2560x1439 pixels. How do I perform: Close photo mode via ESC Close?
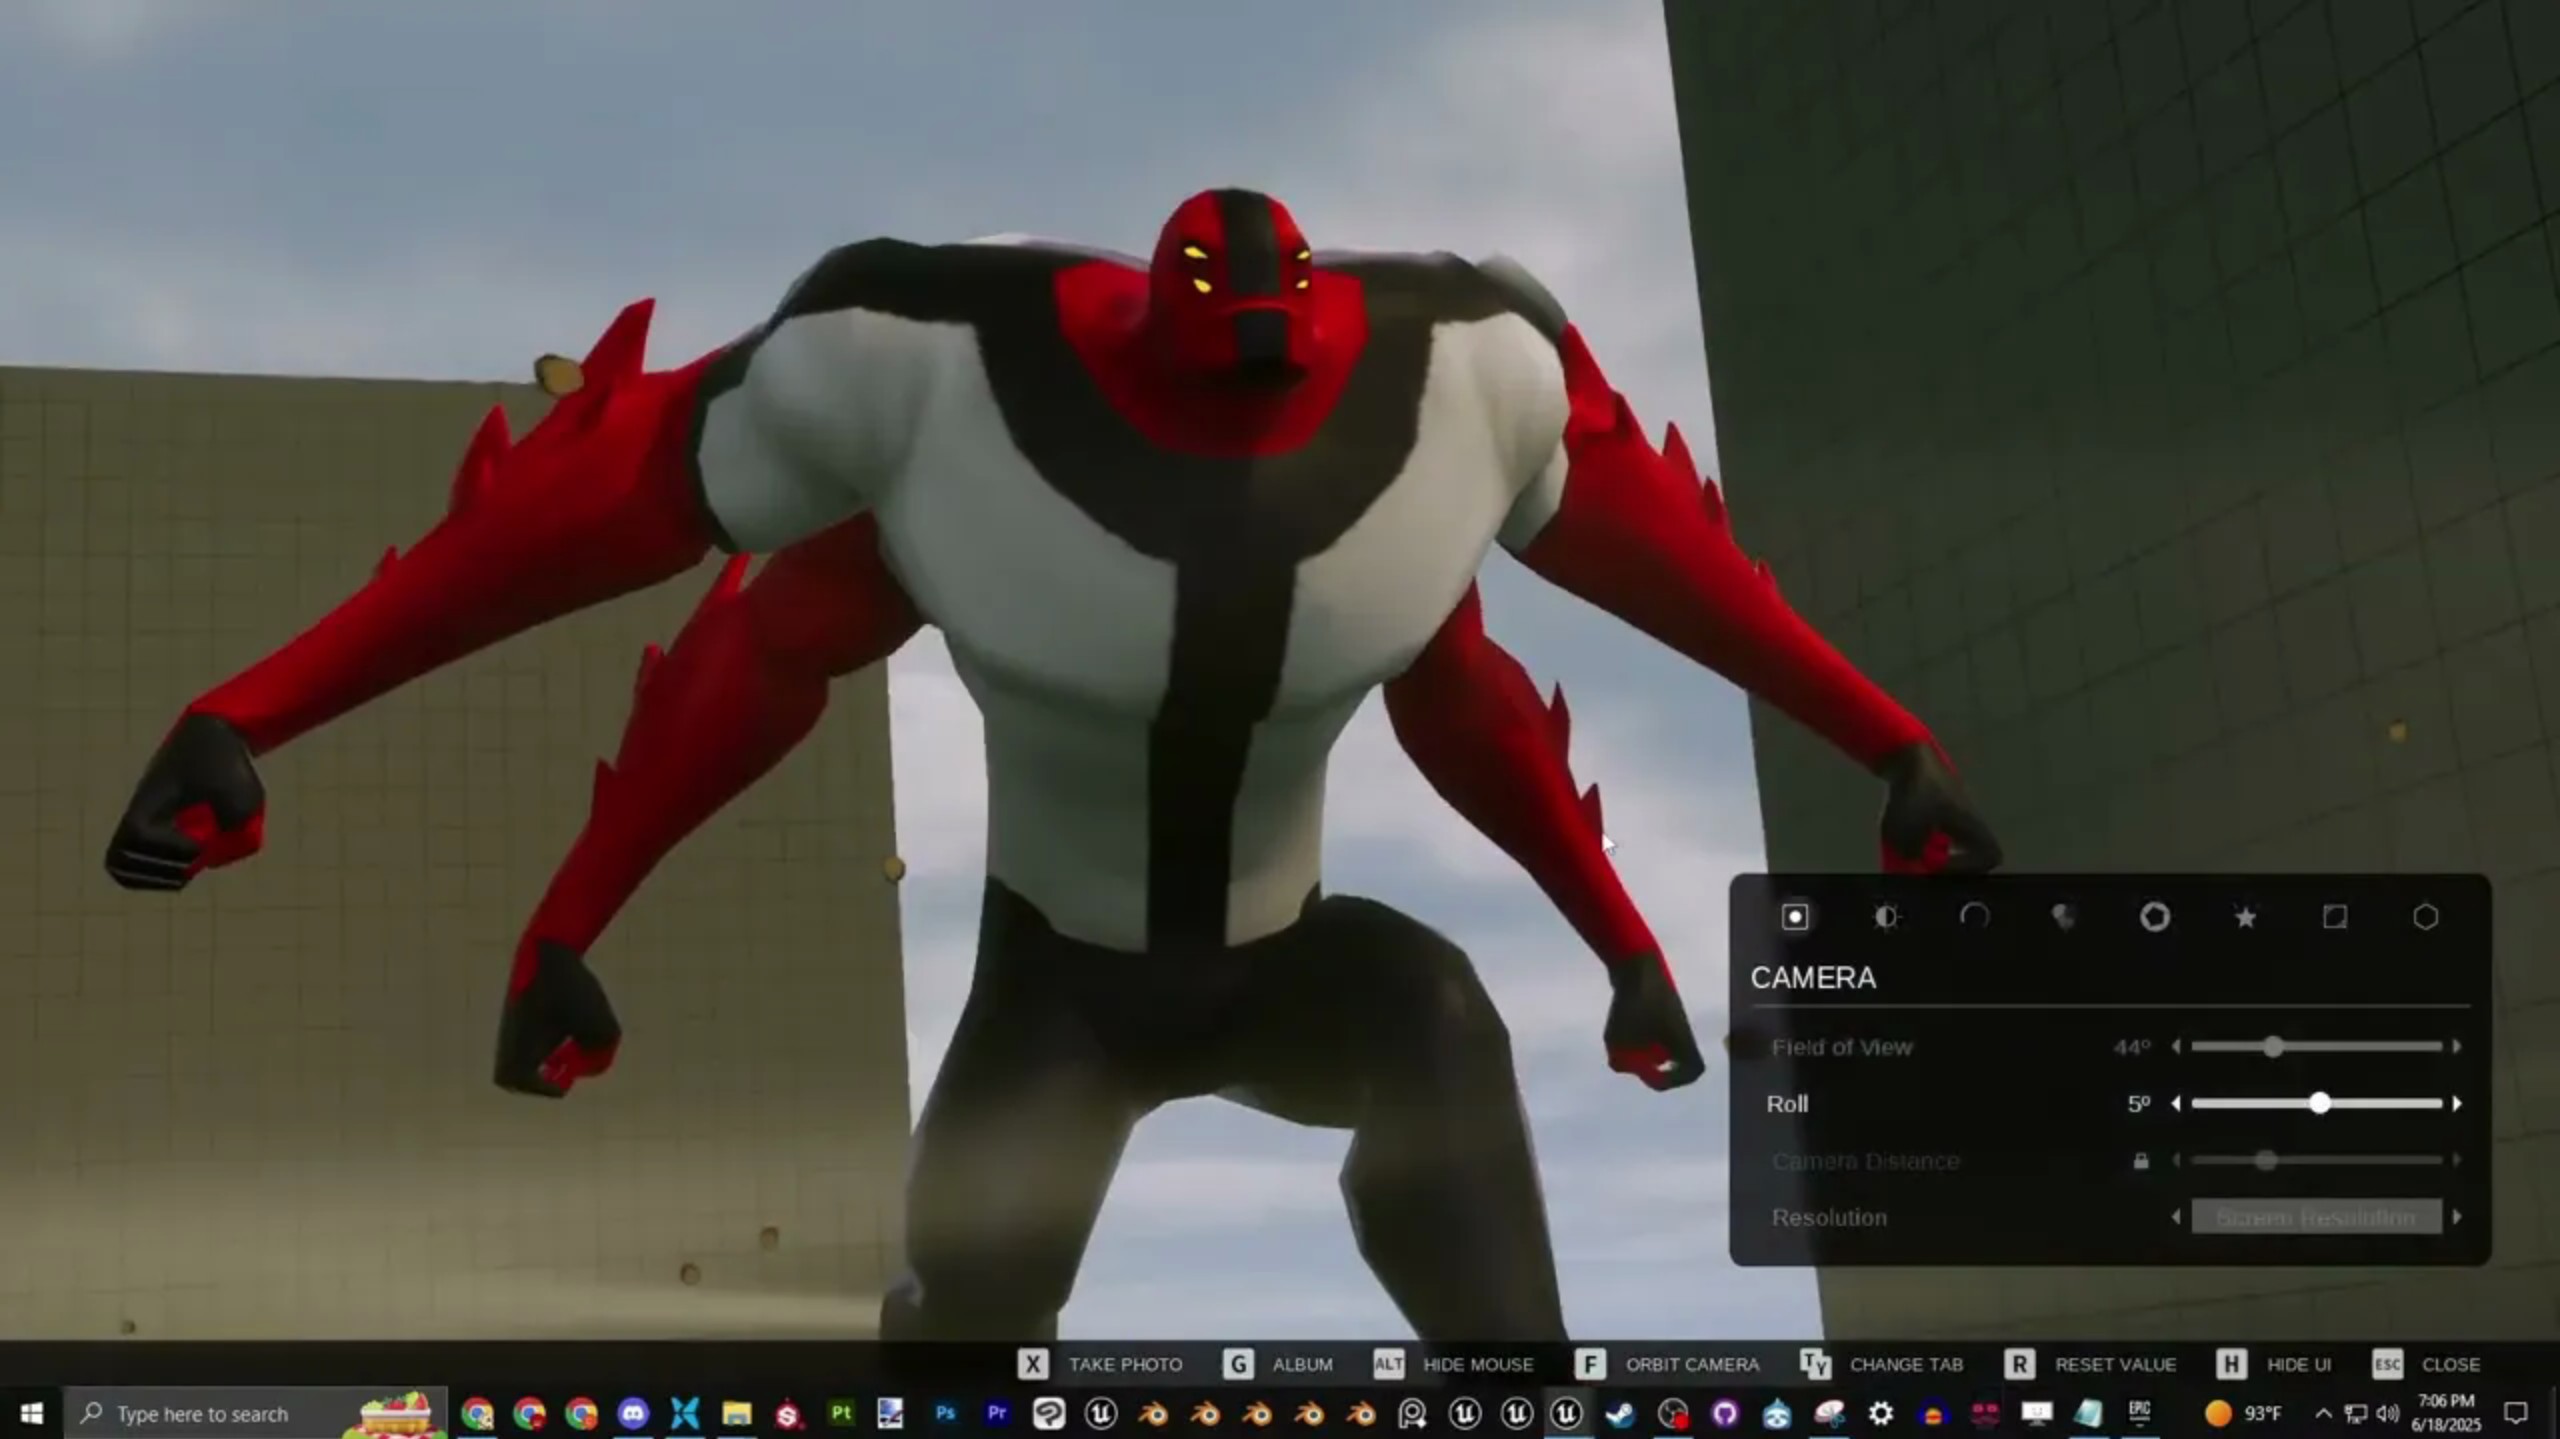click(x=2450, y=1365)
